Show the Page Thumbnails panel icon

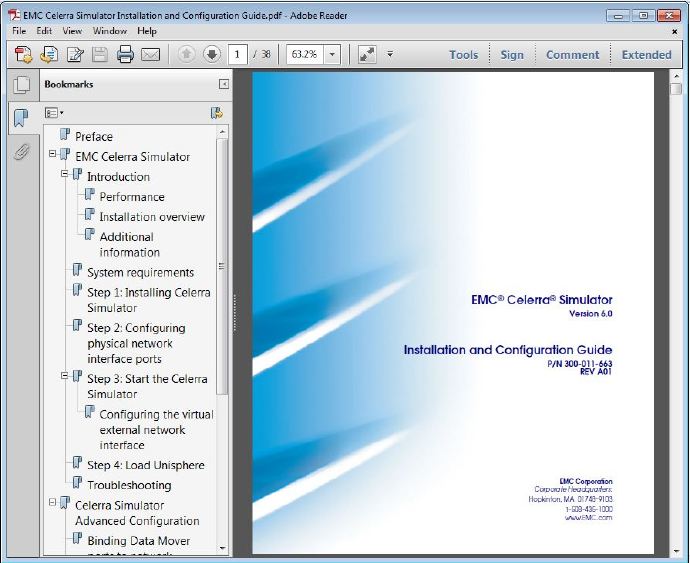click(22, 85)
